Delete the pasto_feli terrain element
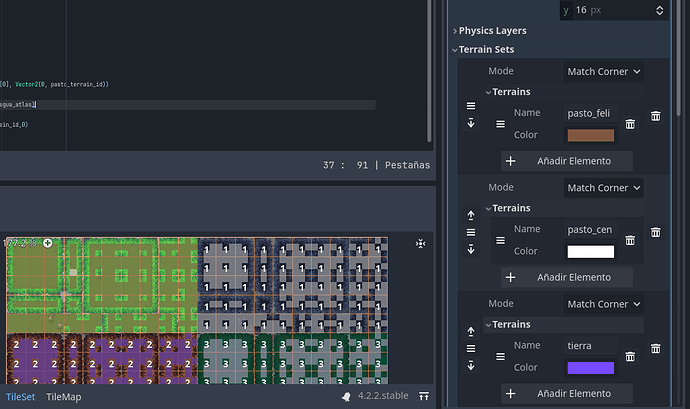690x409 pixels. tap(630, 124)
